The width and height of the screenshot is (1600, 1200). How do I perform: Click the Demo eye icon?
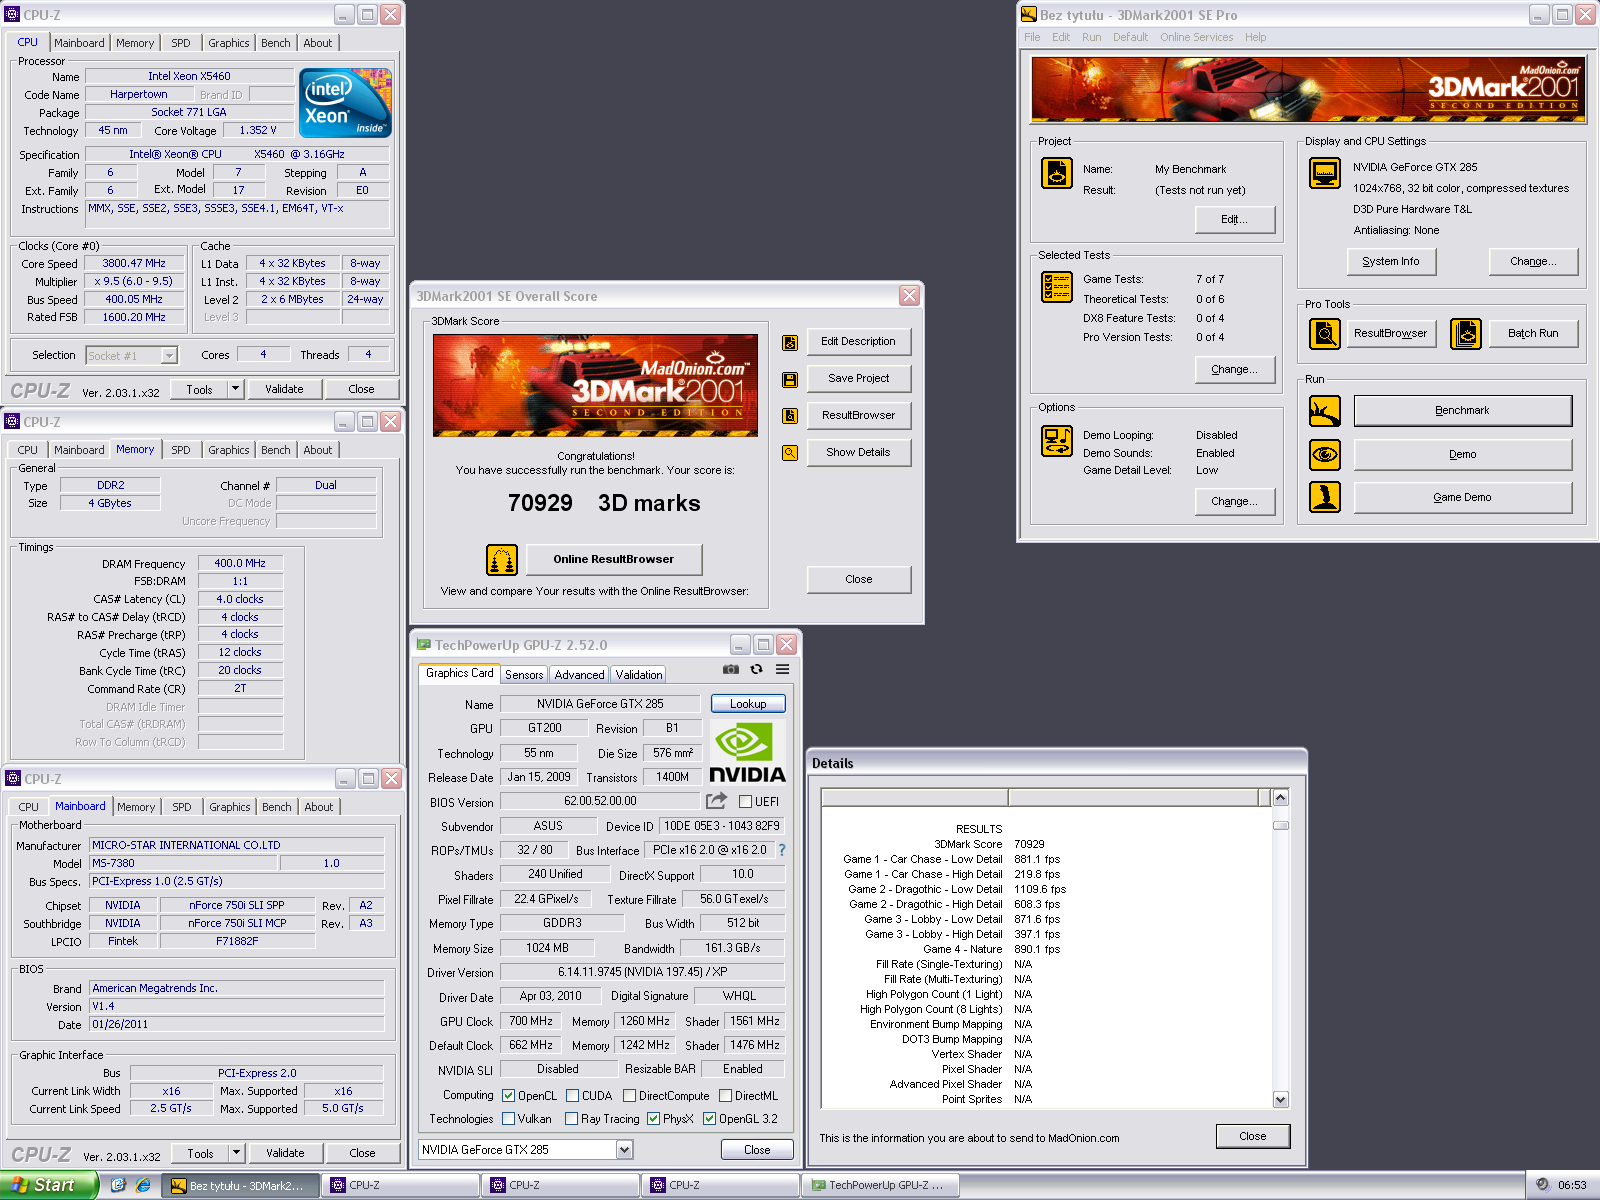coord(1325,454)
